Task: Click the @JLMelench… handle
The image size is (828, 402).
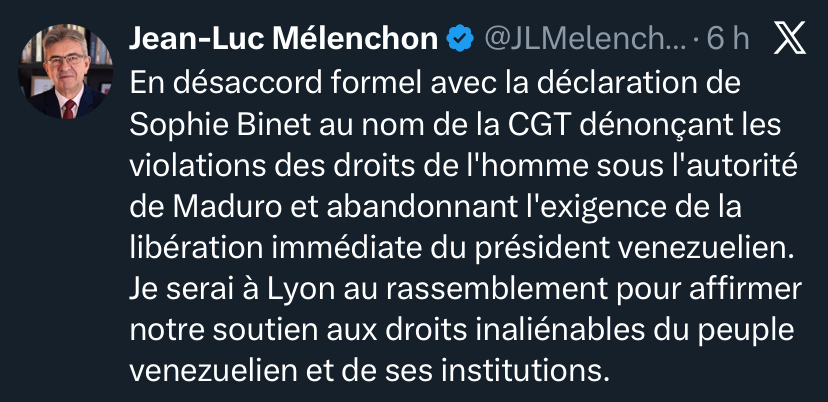Action: tap(584, 39)
